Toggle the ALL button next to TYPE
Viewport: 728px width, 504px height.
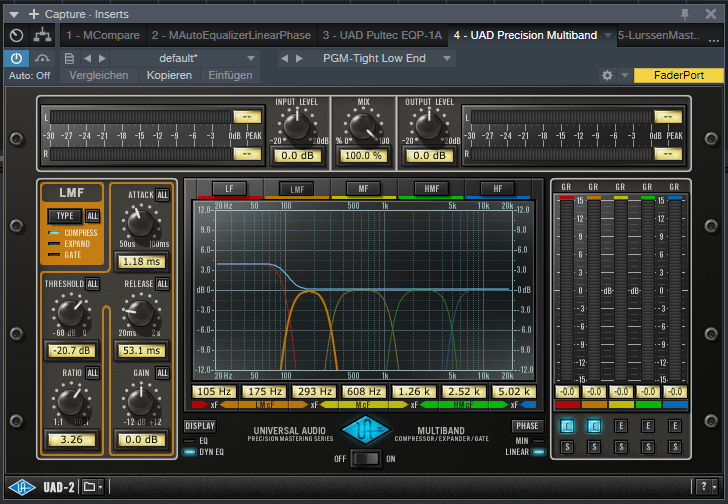point(92,216)
